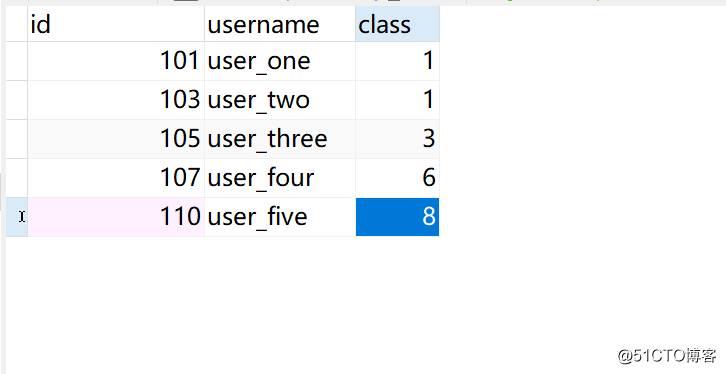This screenshot has width=726, height=374.
Task: Click the highlighted class cell showing 8
Action: tap(397, 217)
